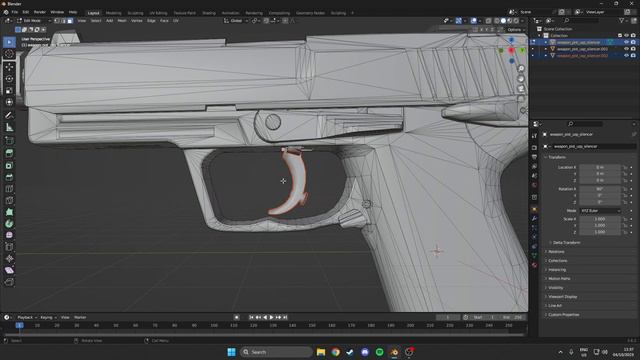Open the Edit menu in top bar
The width and height of the screenshot is (640, 360).
26,12
